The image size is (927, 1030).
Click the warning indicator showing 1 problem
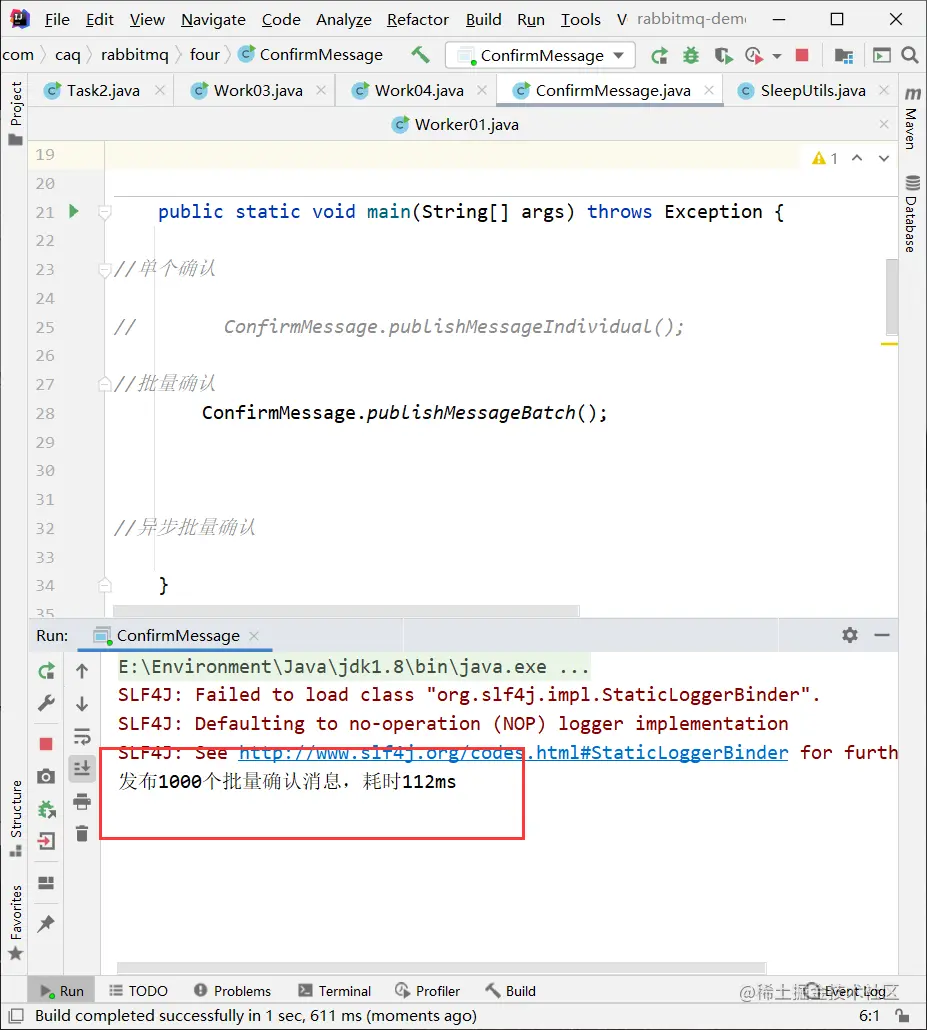click(x=825, y=158)
